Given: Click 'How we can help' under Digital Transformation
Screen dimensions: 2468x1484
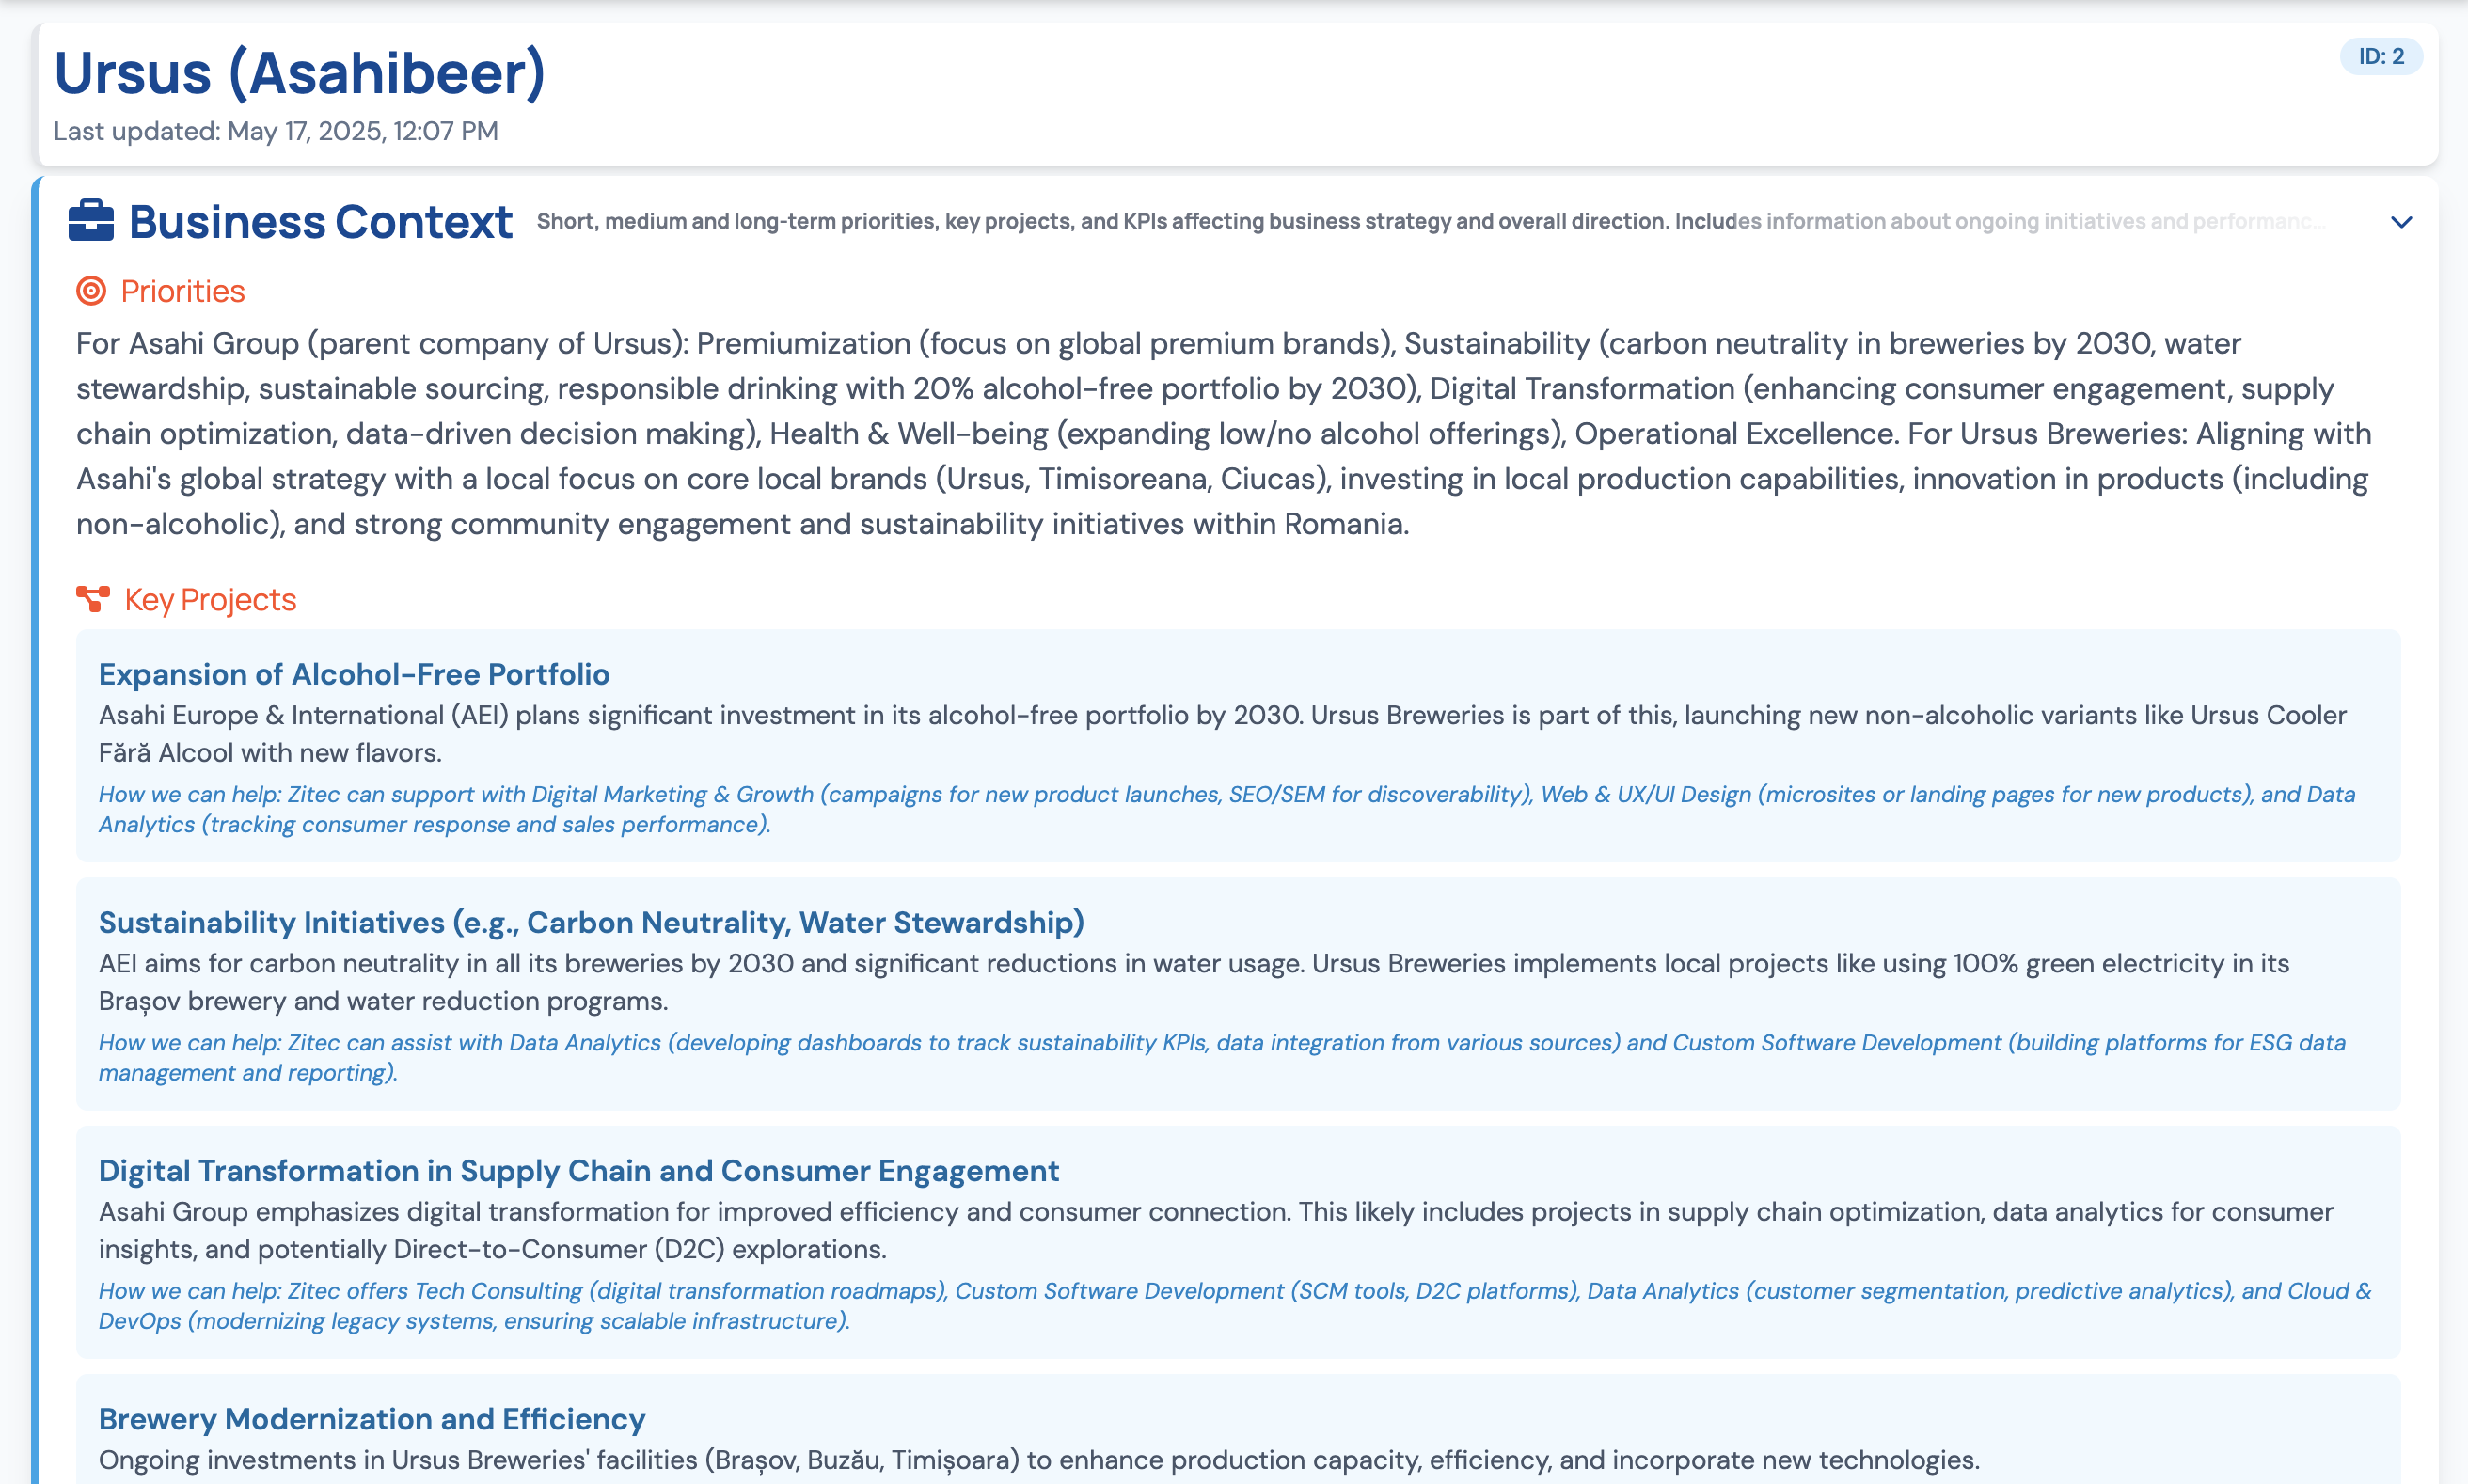Looking at the screenshot, I should (1234, 1305).
